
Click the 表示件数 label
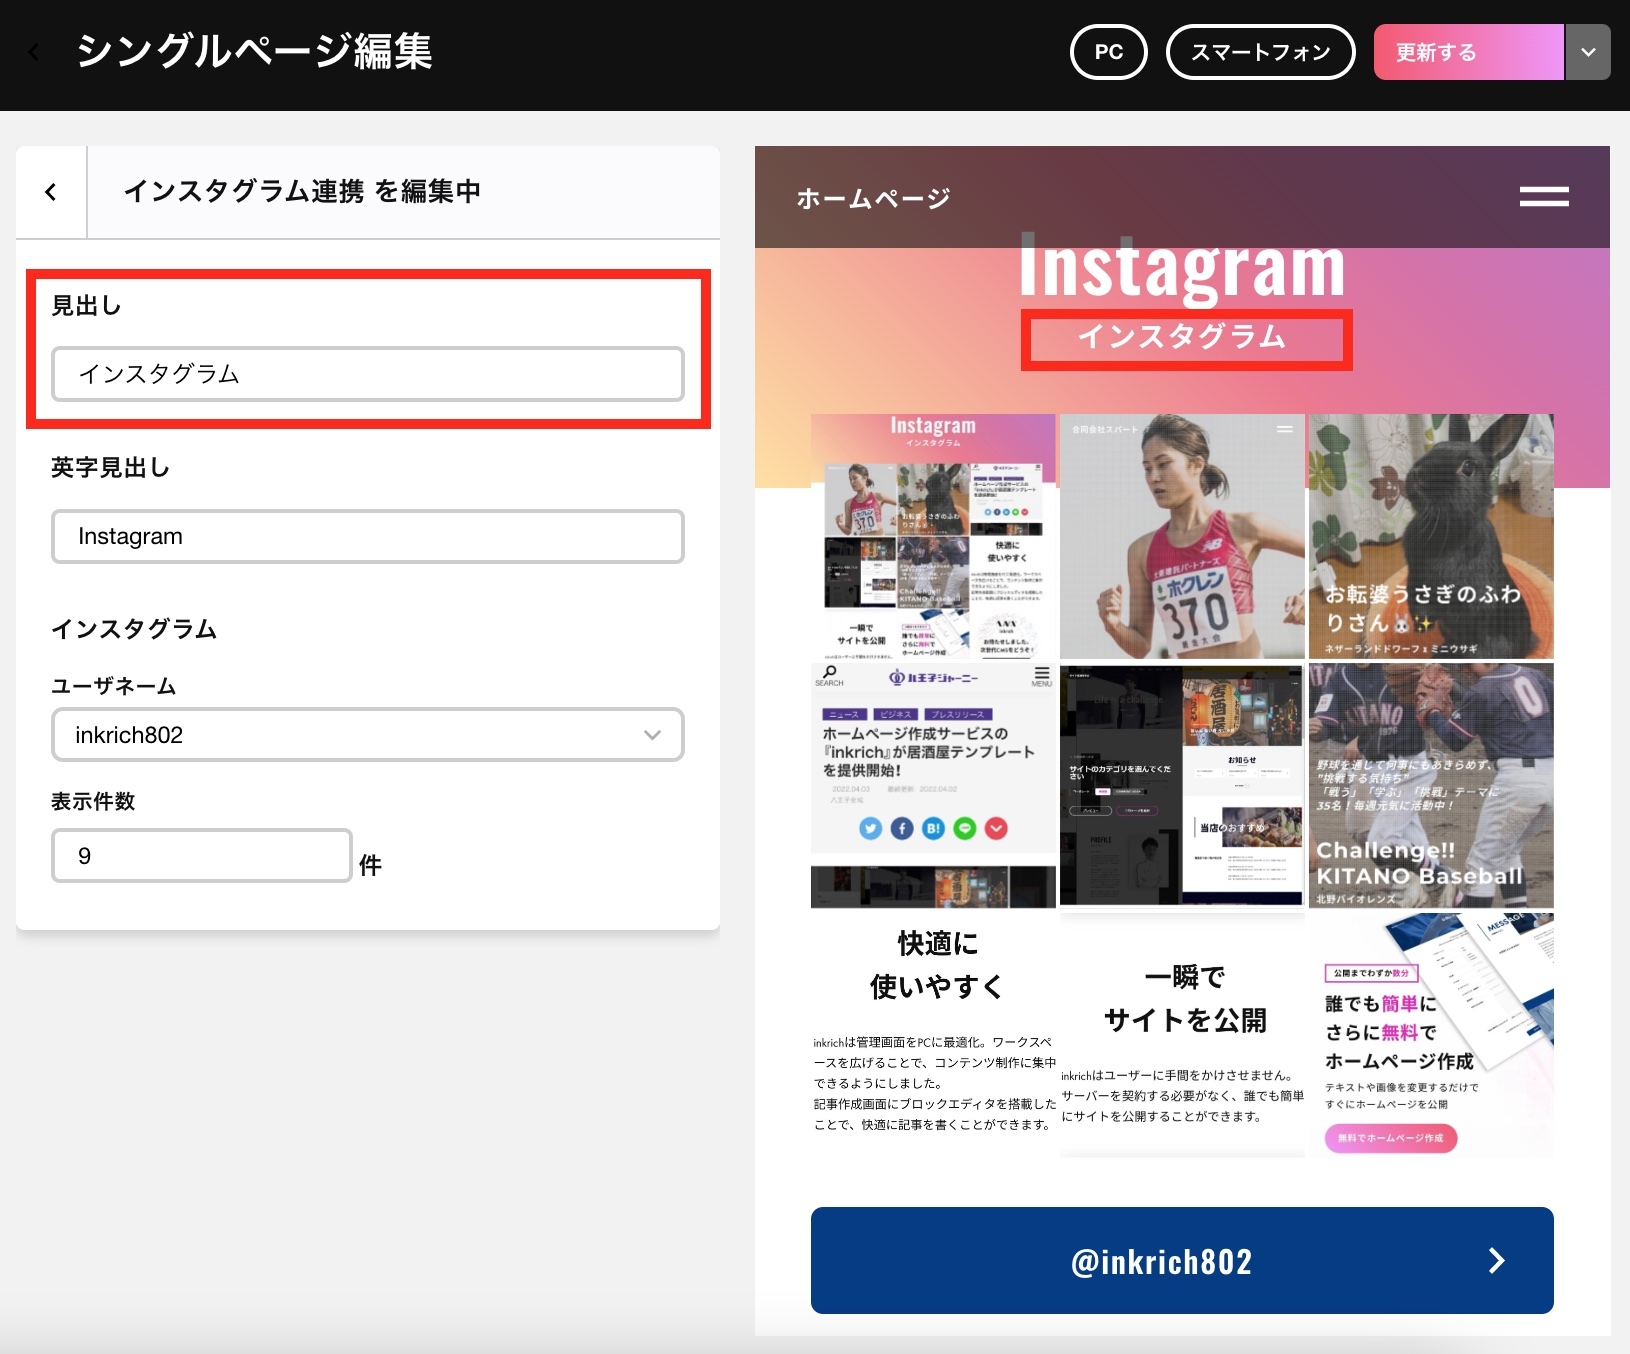pyautogui.click(x=93, y=801)
